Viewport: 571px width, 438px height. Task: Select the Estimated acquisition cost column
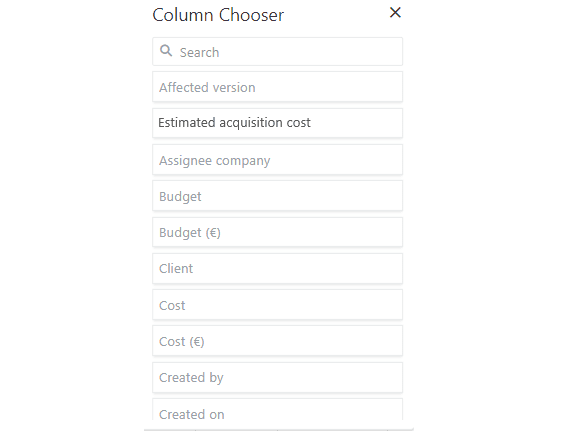point(277,123)
